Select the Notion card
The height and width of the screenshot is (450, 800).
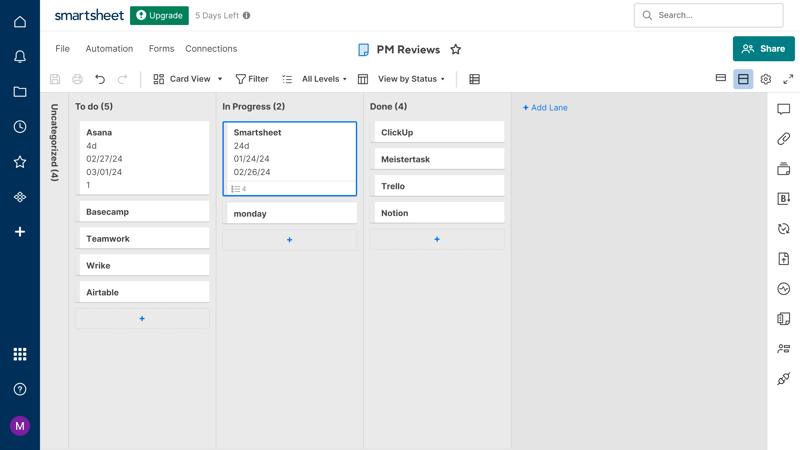(437, 213)
